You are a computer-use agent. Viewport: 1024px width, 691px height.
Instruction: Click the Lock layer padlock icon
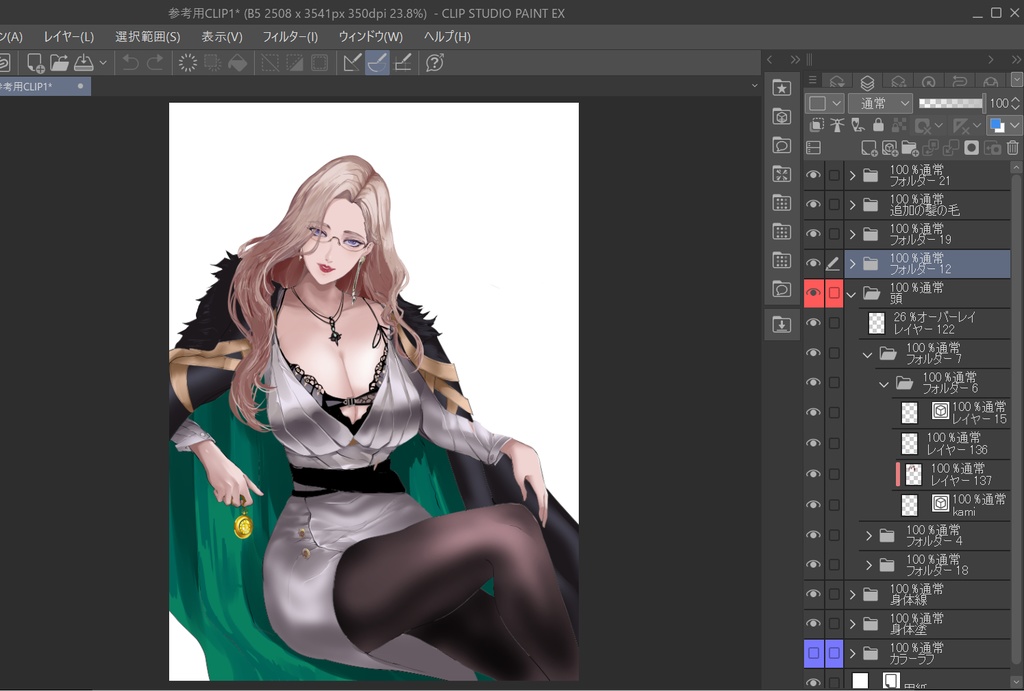[878, 125]
